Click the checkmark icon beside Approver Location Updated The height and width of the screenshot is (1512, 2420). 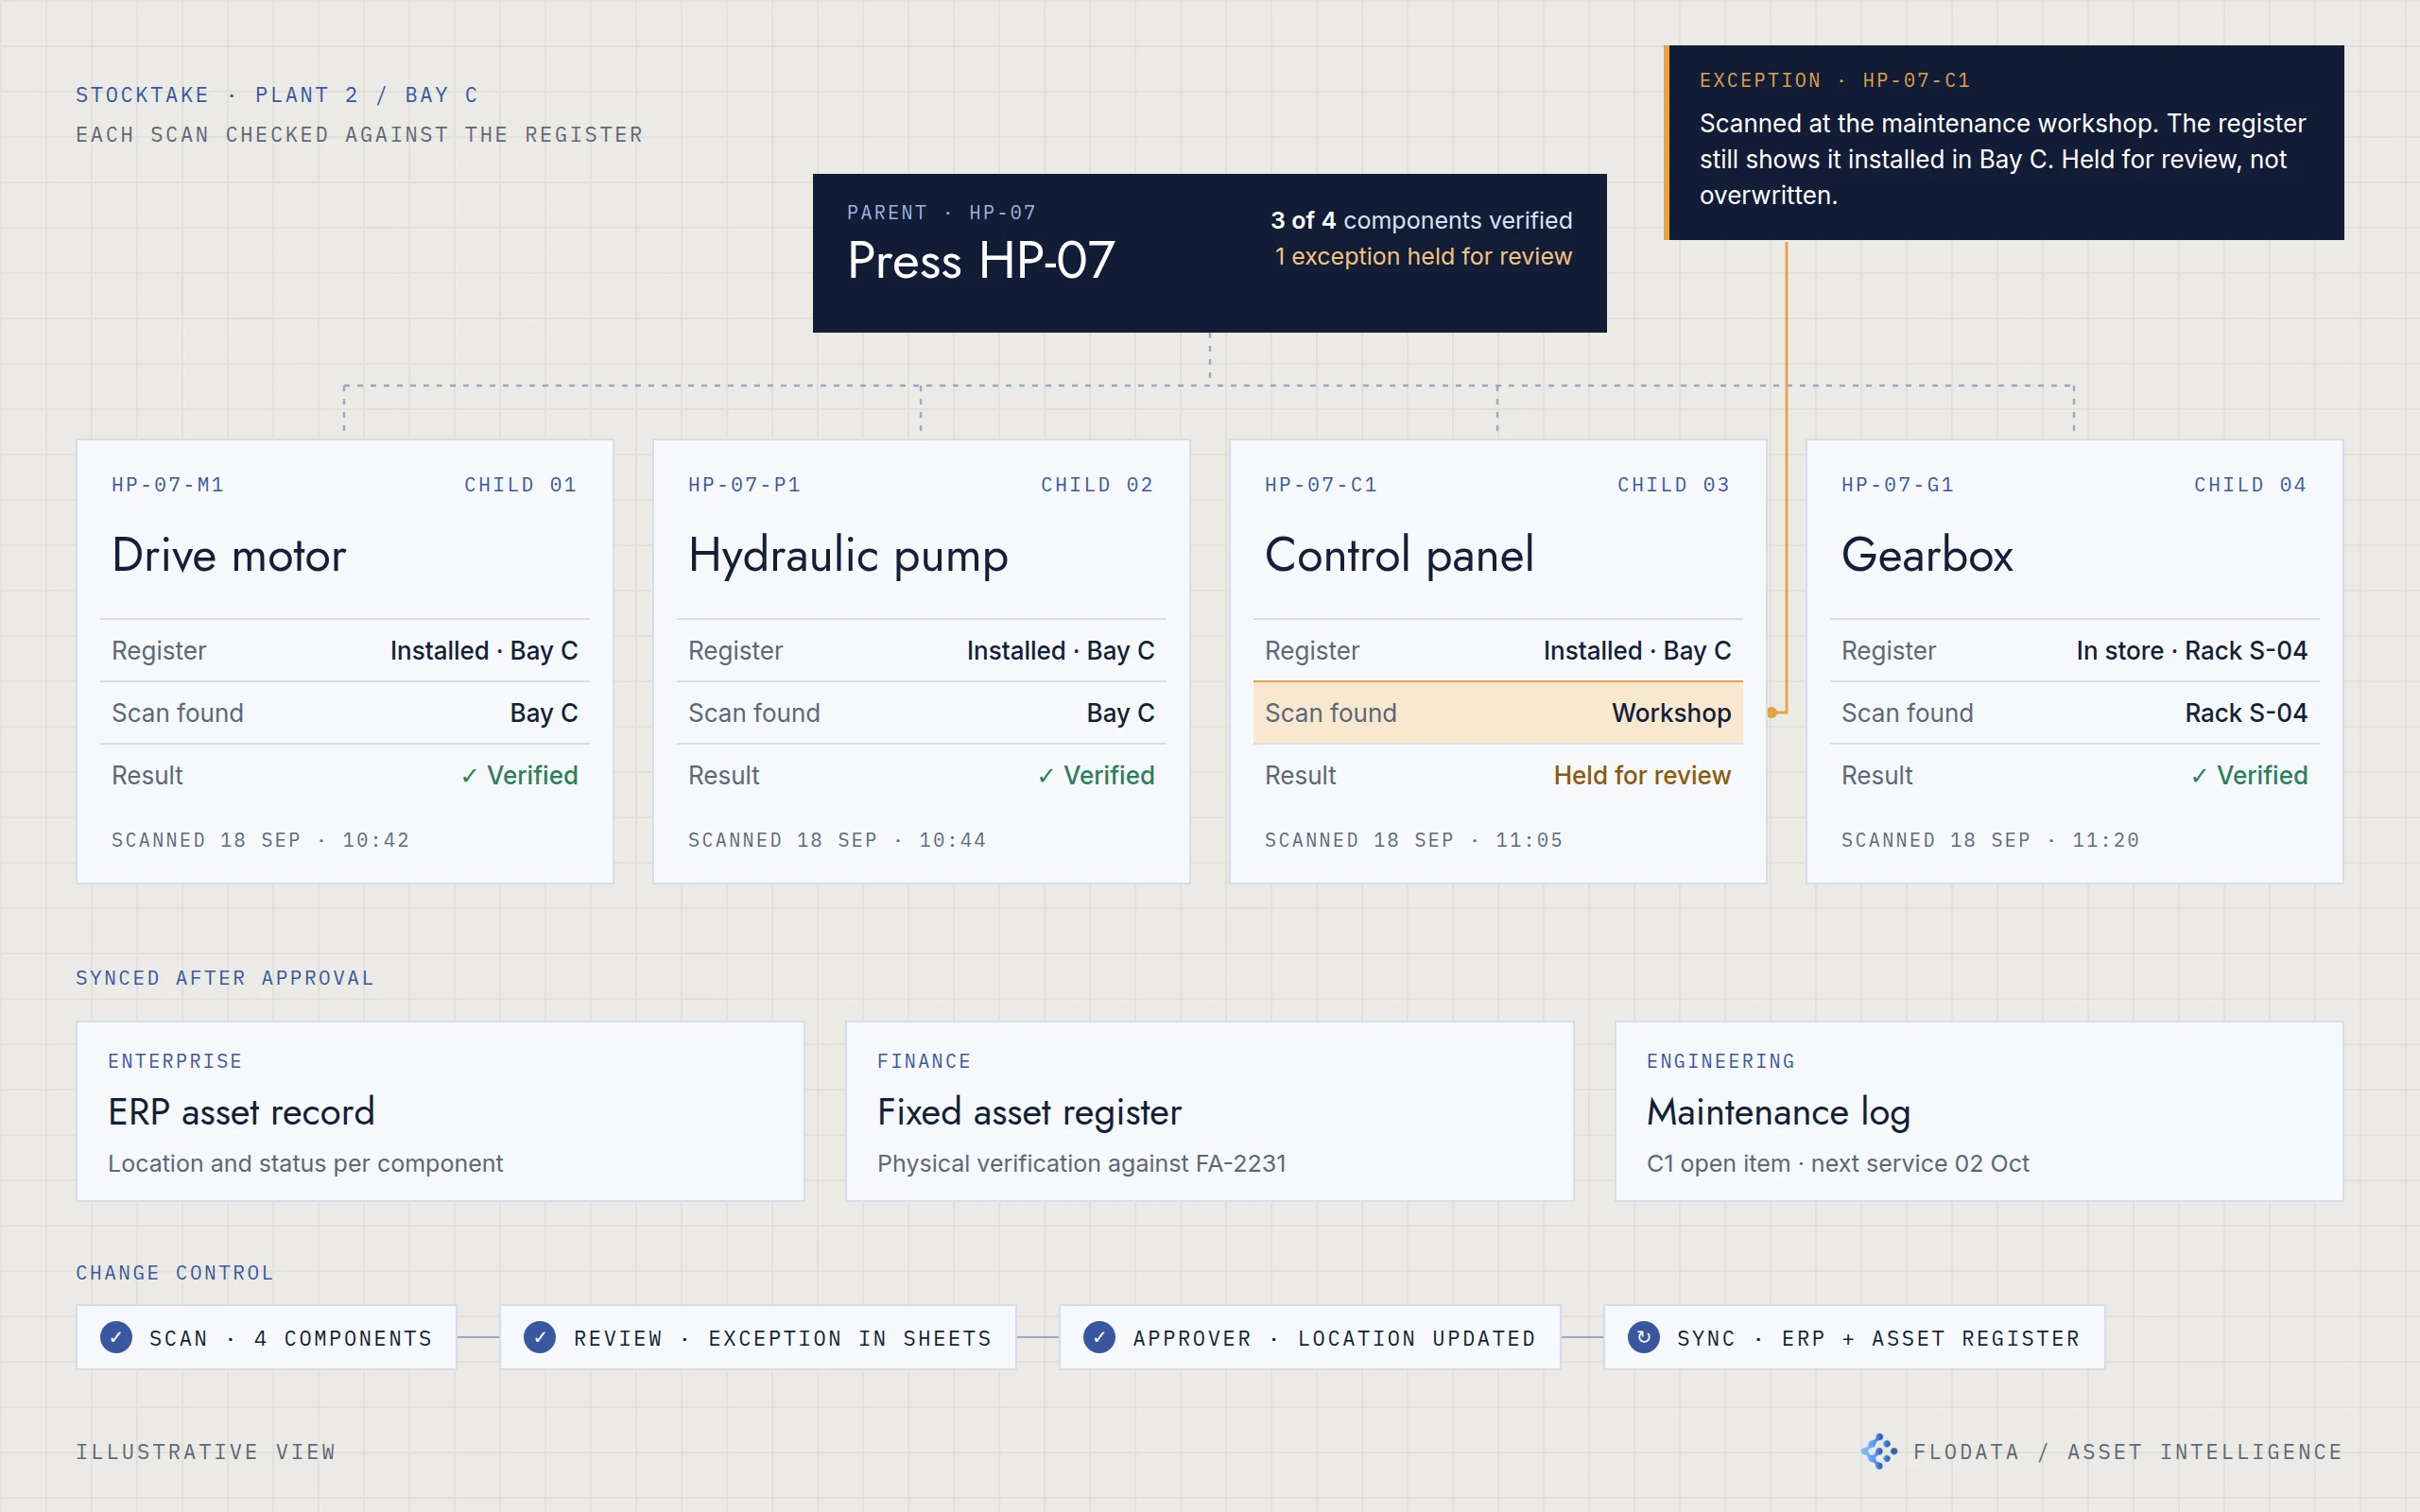(x=1099, y=1337)
